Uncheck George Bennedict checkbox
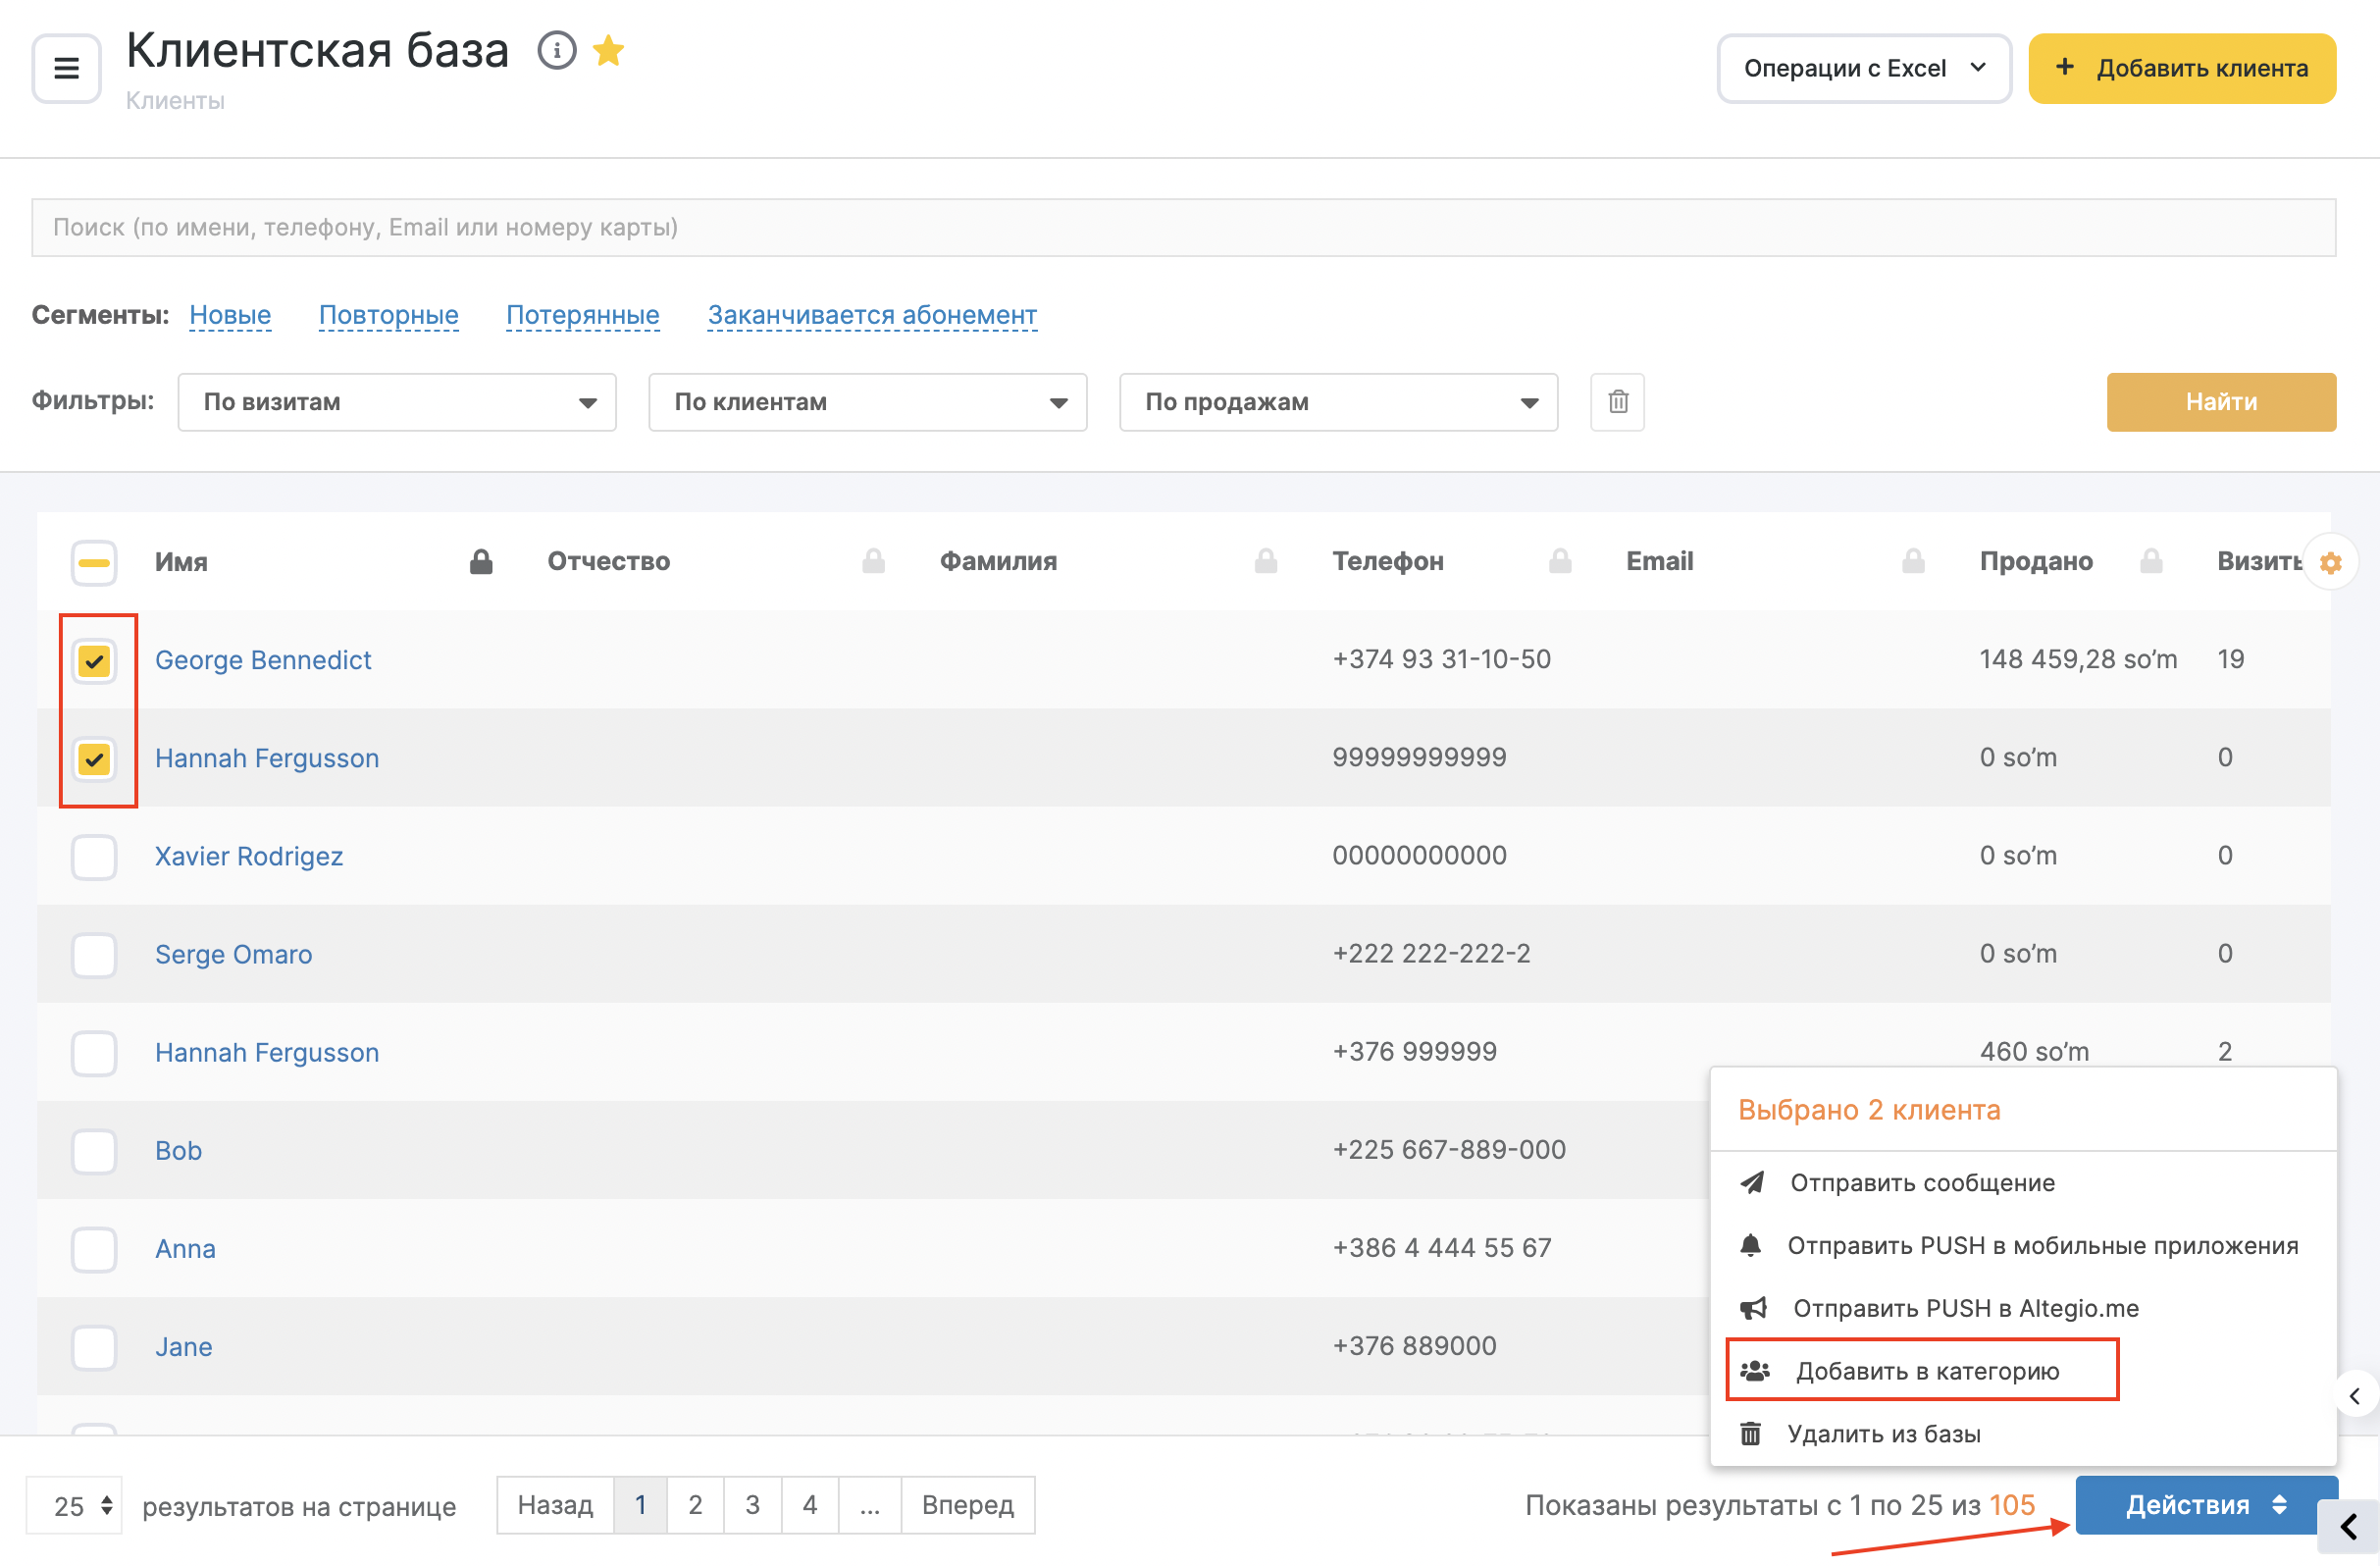Image resolution: width=2380 pixels, height=1566 pixels. [94, 661]
